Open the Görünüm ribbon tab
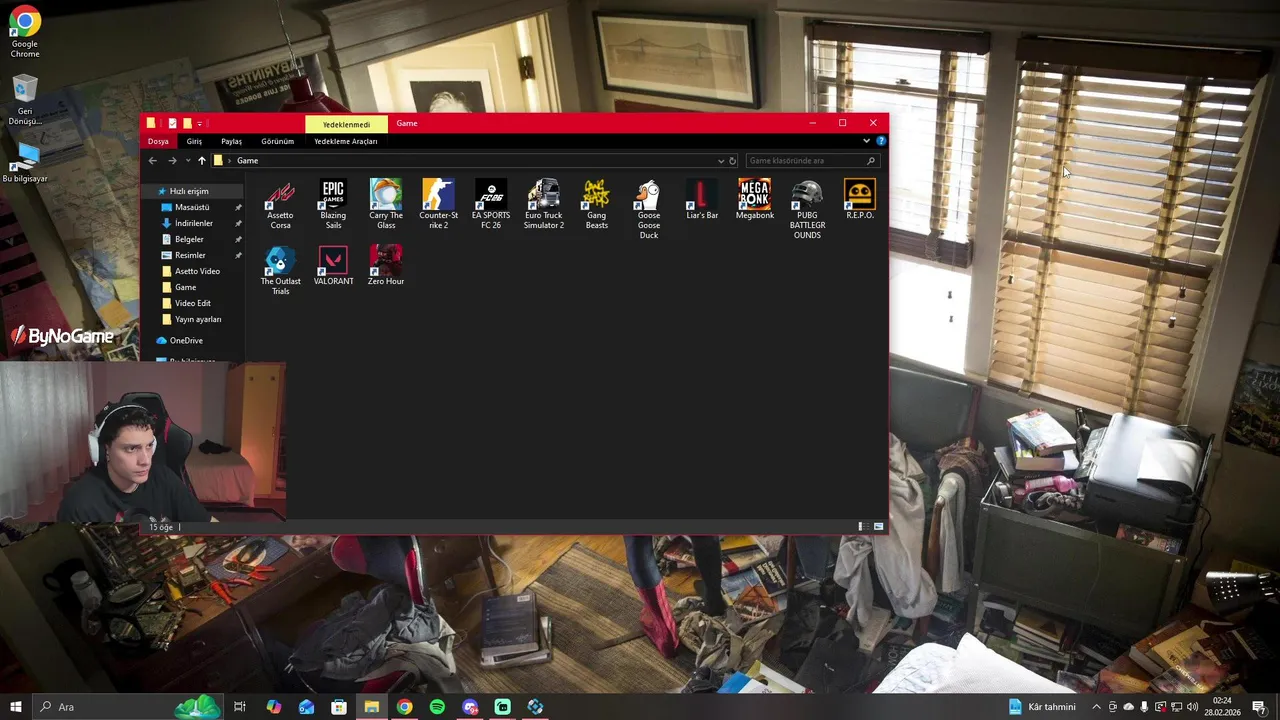This screenshot has width=1280, height=720. pyautogui.click(x=277, y=141)
